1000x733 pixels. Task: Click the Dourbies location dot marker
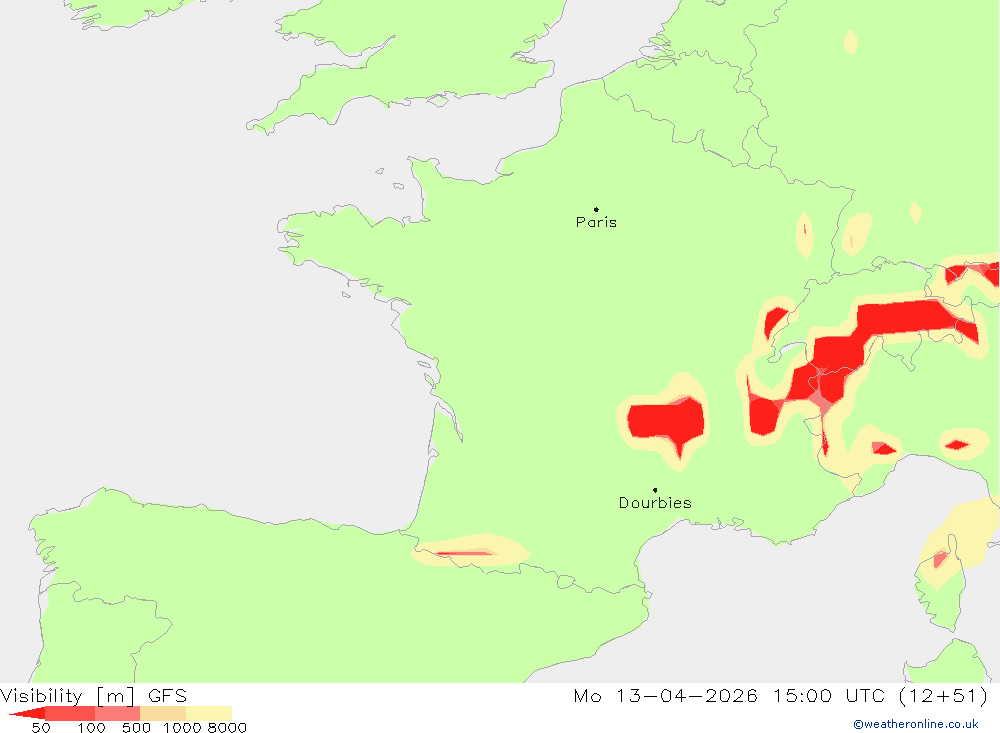pyautogui.click(x=655, y=490)
